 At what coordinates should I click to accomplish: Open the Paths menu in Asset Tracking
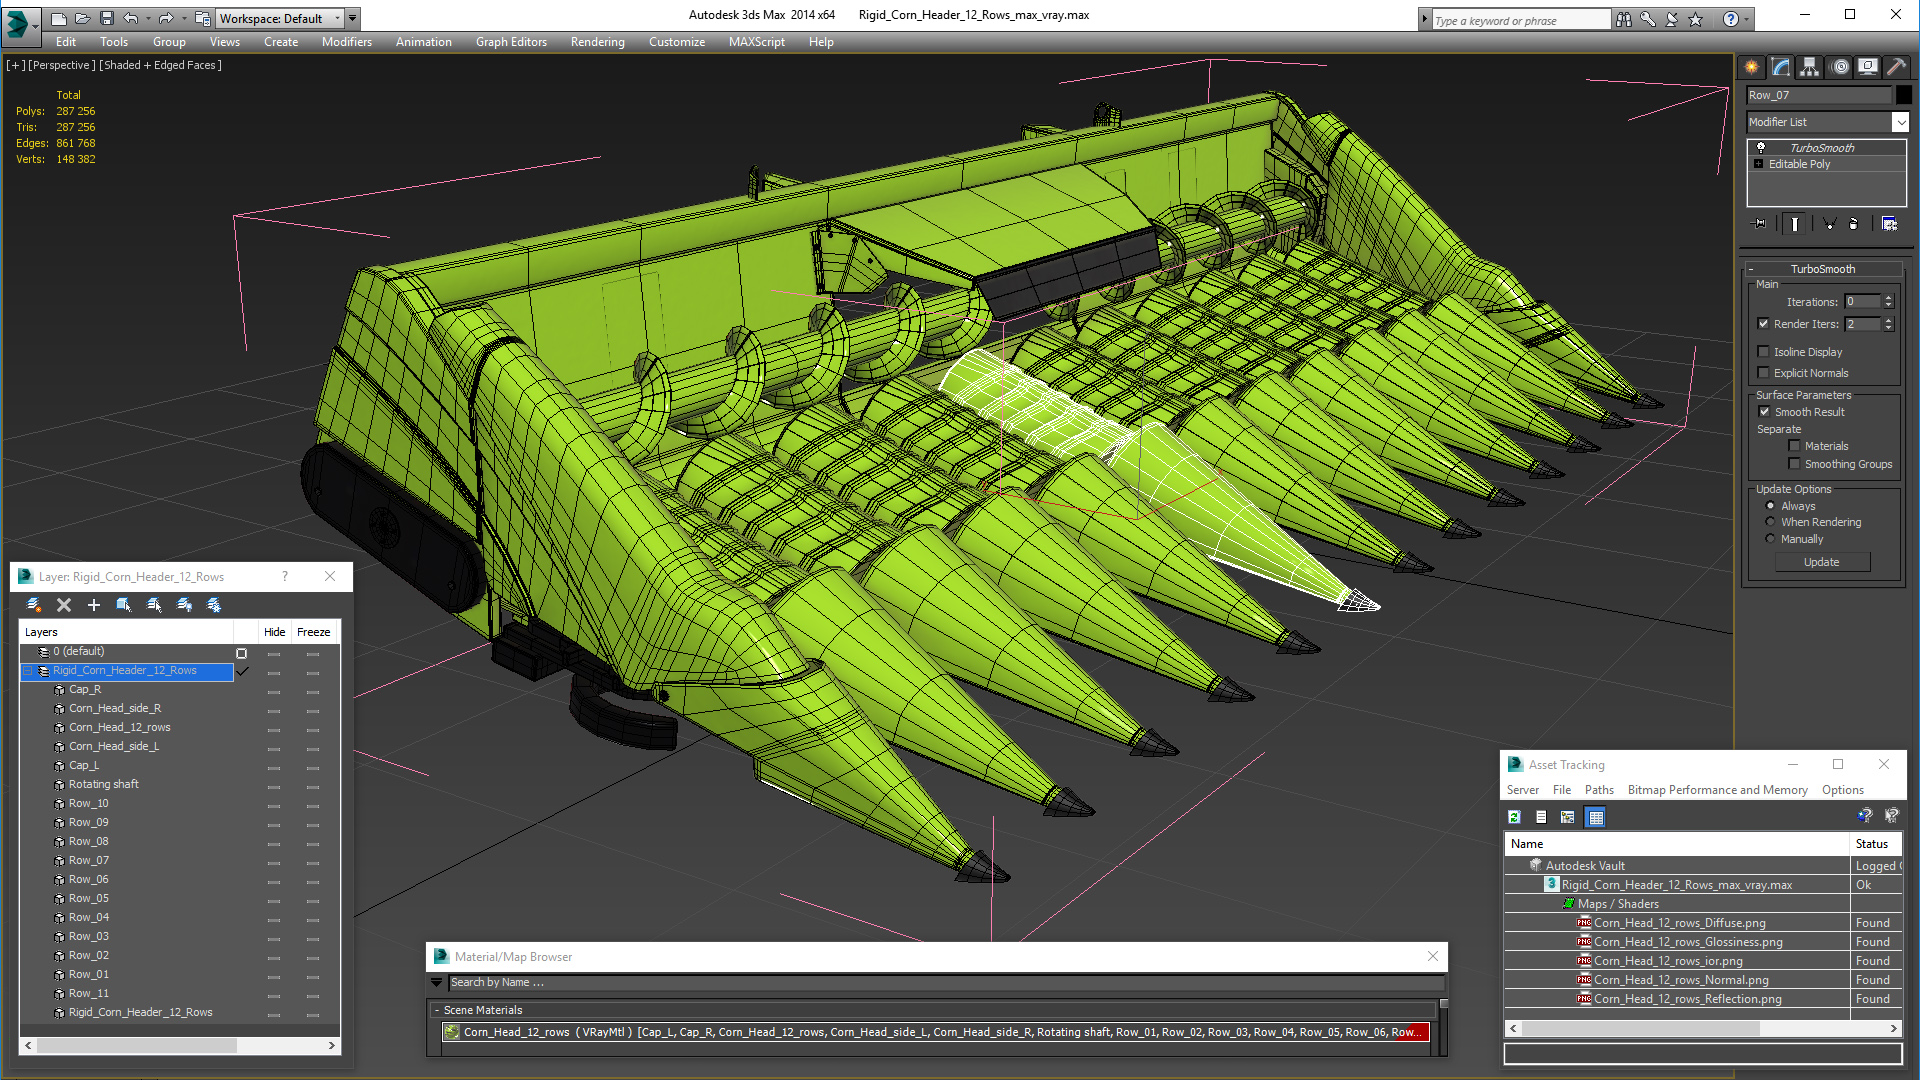(x=1598, y=790)
